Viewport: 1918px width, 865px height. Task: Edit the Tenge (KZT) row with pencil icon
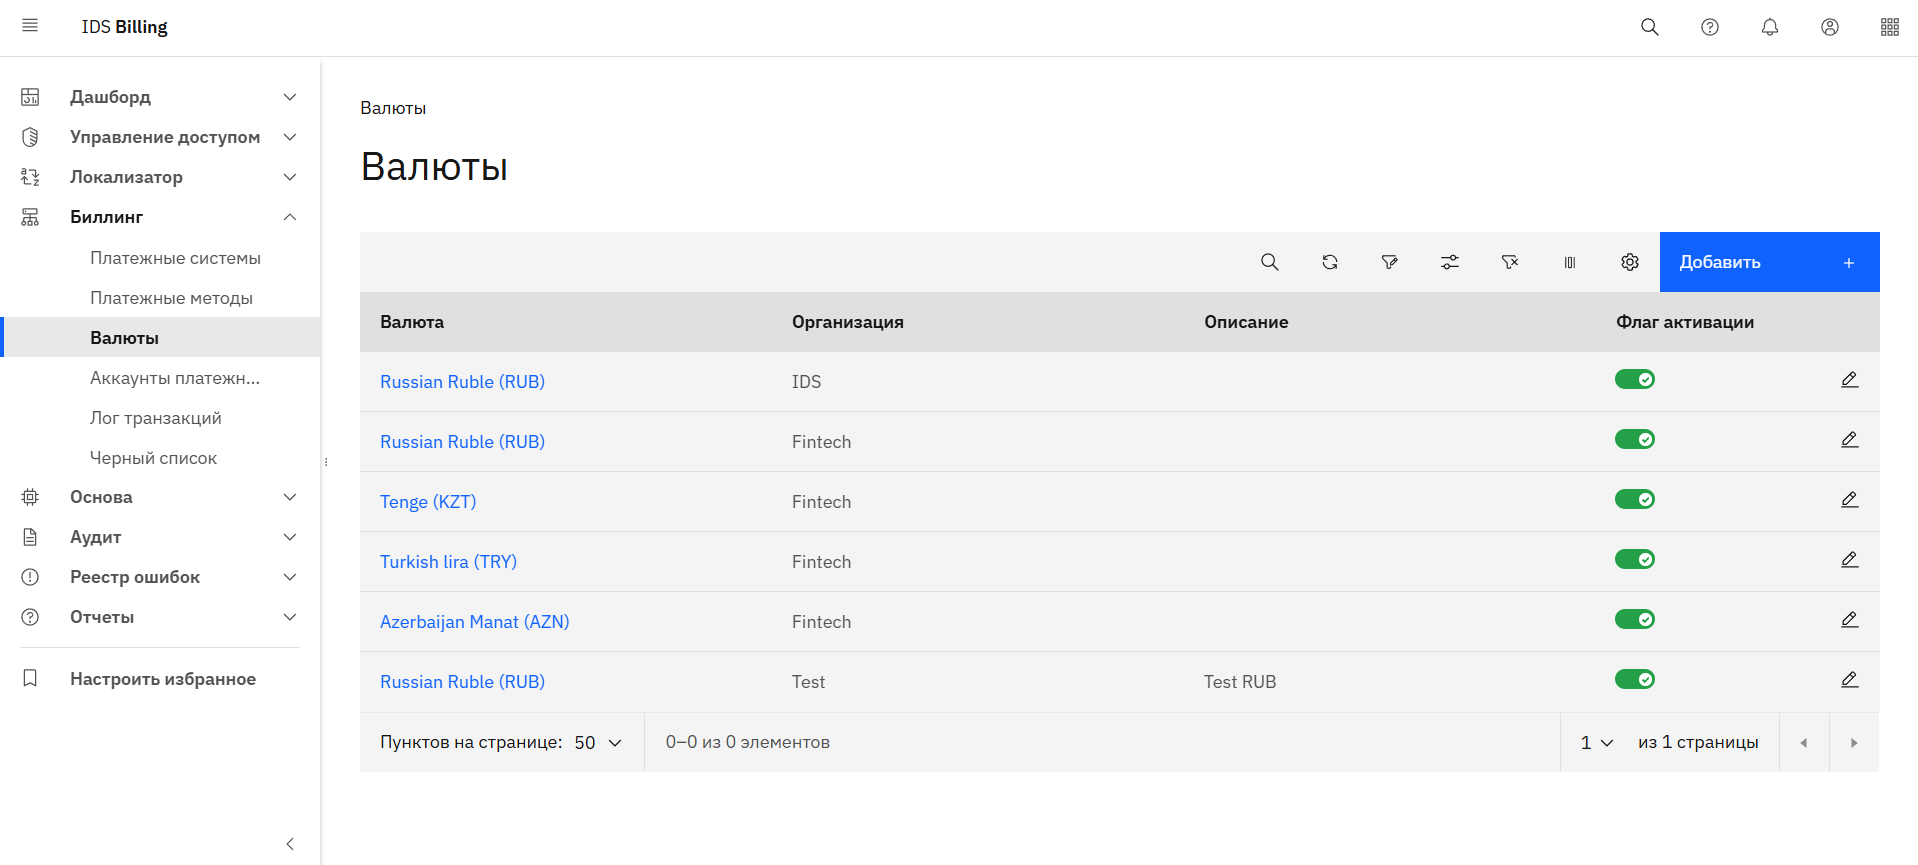click(x=1849, y=500)
